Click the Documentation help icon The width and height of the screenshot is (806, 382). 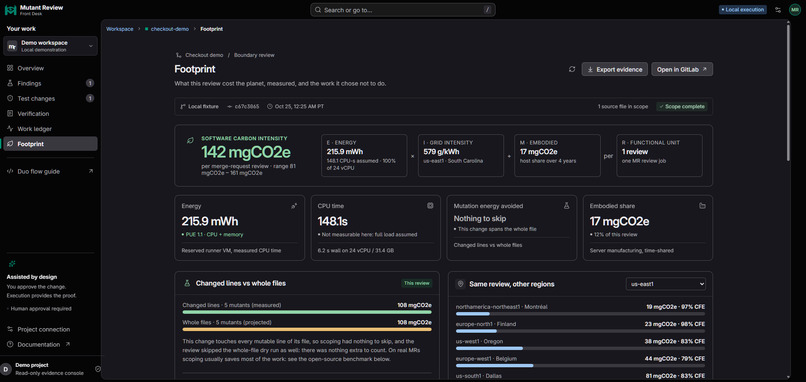pyautogui.click(x=10, y=344)
